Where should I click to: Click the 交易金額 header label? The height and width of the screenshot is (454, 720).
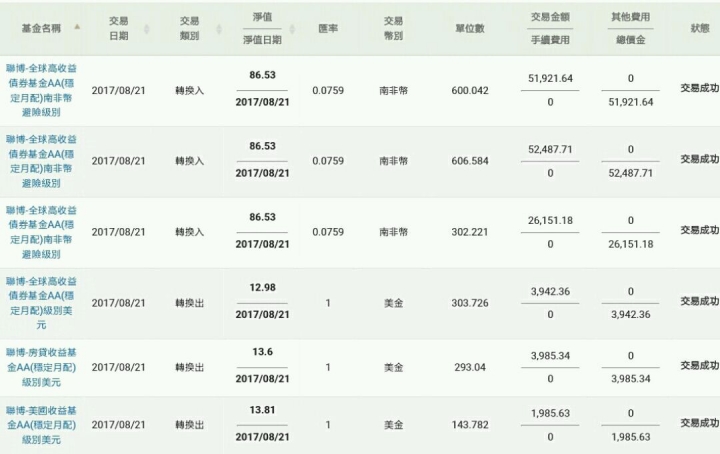point(550,17)
